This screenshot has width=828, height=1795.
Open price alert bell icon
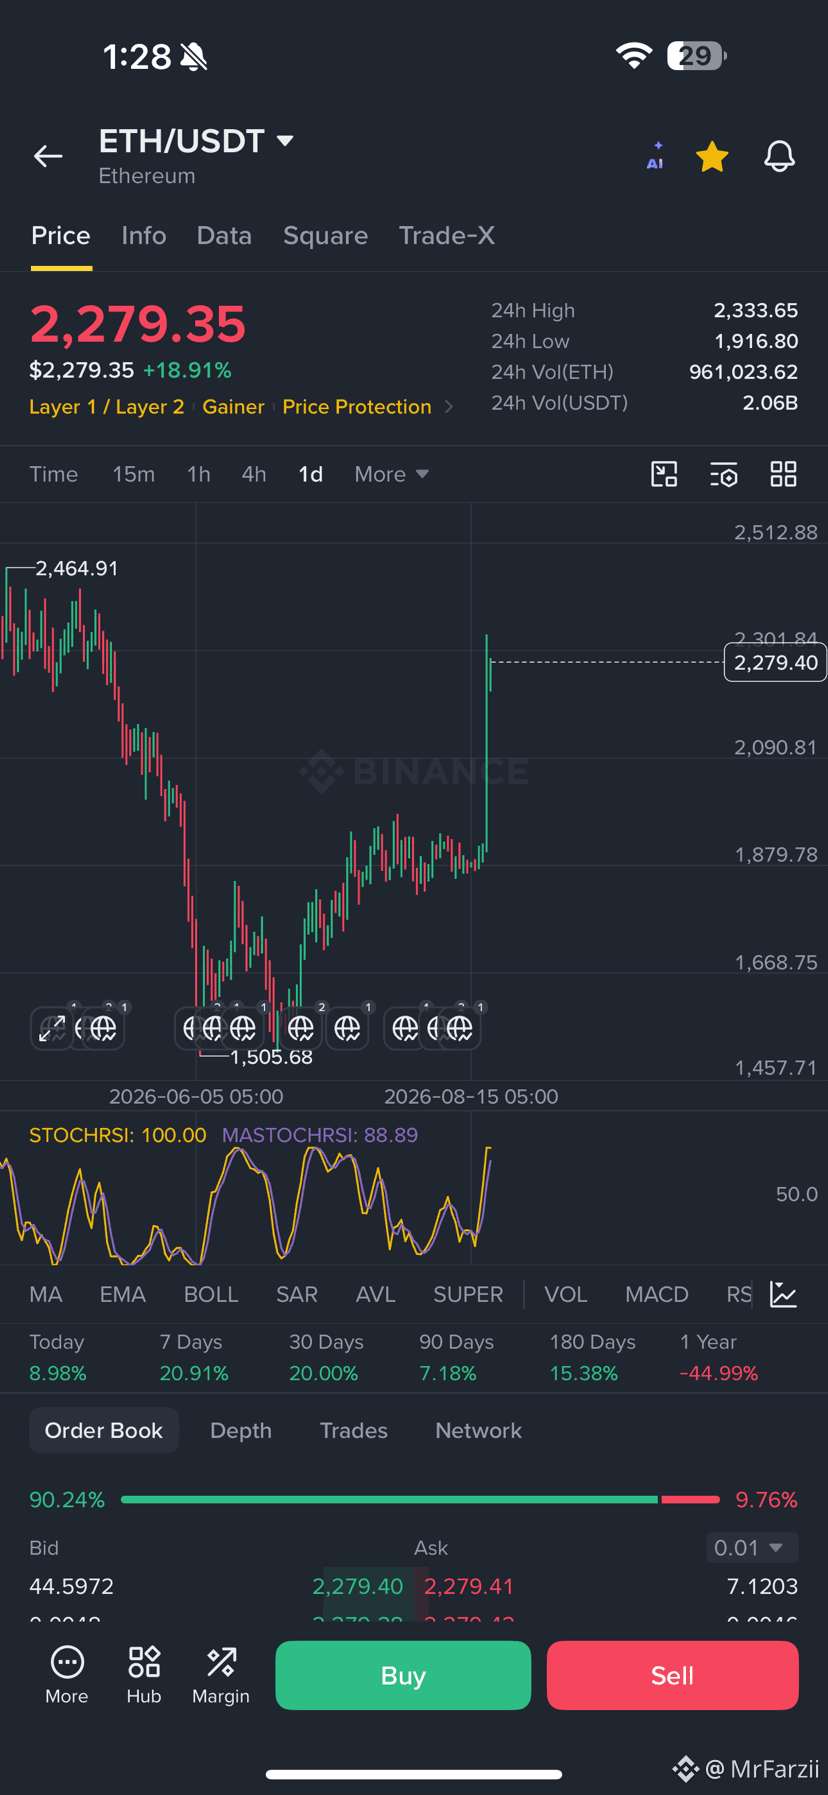click(x=779, y=156)
